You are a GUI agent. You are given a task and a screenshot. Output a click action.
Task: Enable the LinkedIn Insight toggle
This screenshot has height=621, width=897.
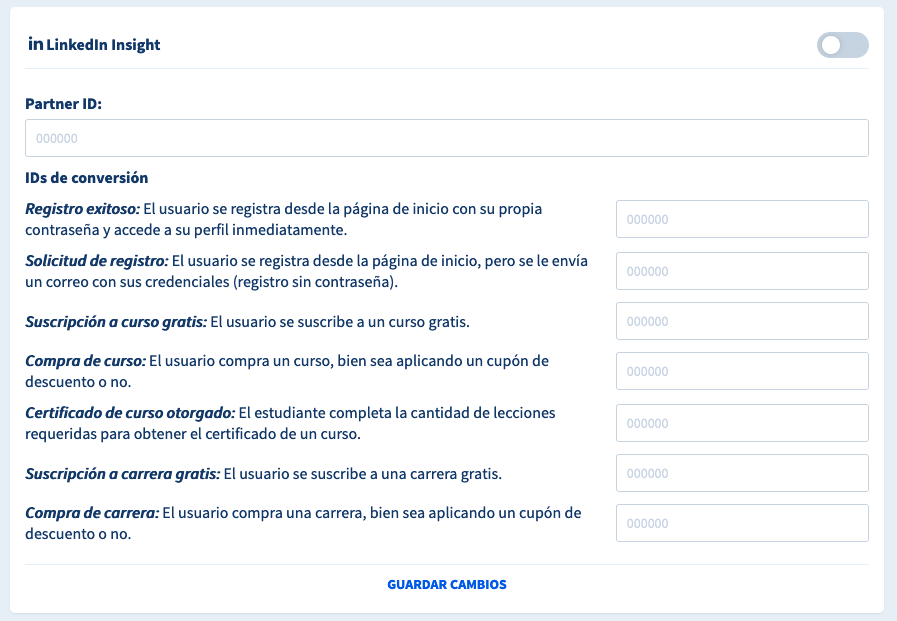842,45
